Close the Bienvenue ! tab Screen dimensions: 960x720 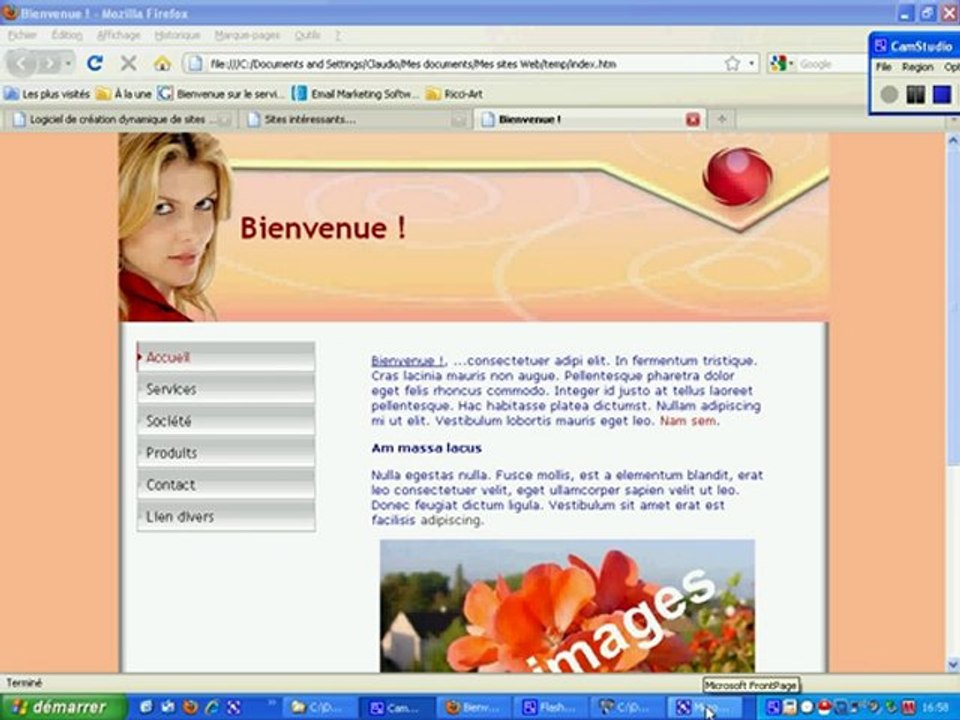click(692, 119)
